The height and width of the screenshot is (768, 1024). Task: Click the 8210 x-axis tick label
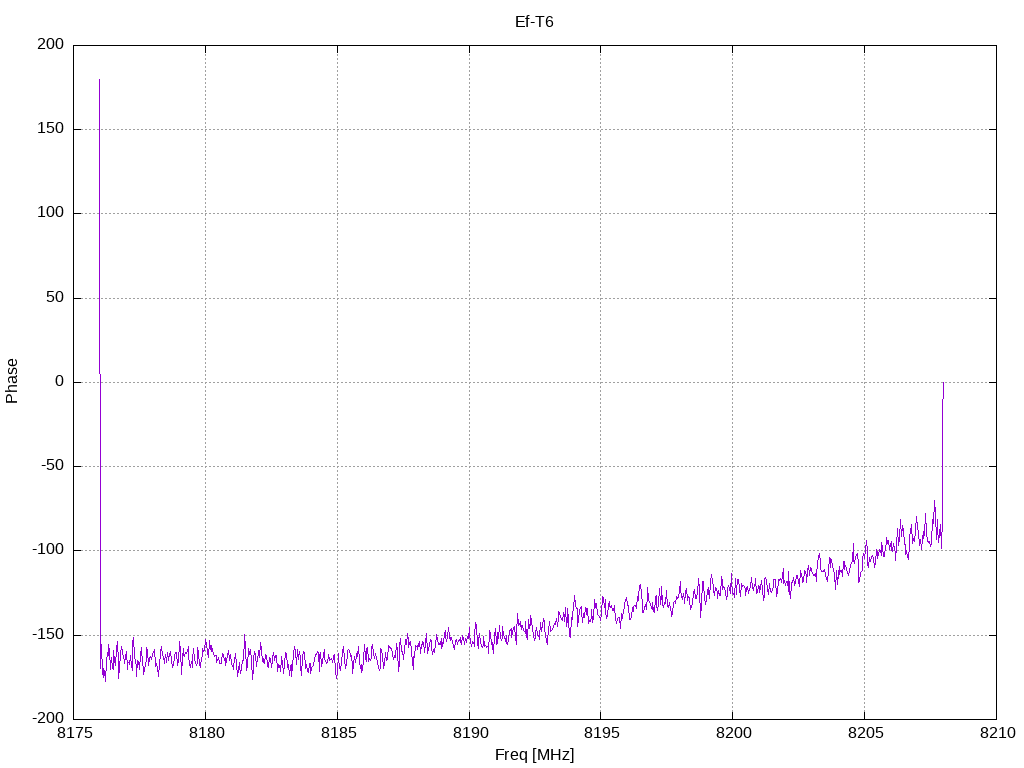[x=995, y=733]
